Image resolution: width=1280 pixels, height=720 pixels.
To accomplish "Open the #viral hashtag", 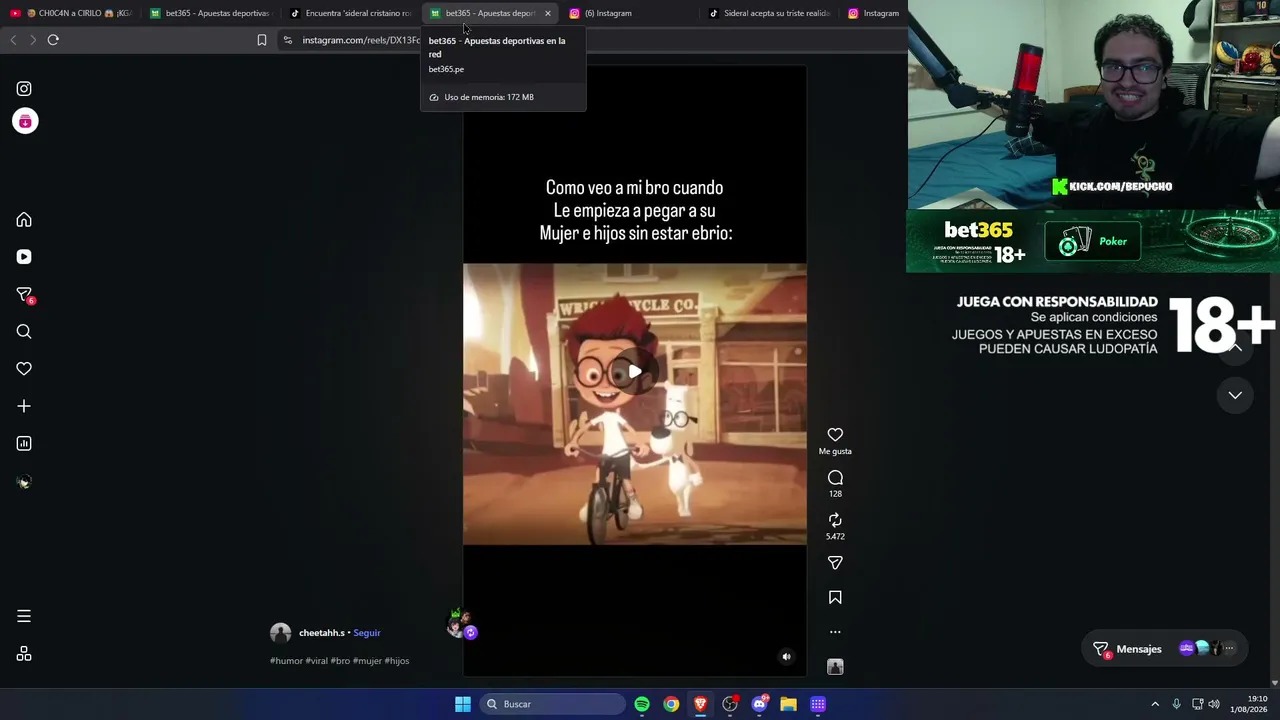I will [x=316, y=661].
